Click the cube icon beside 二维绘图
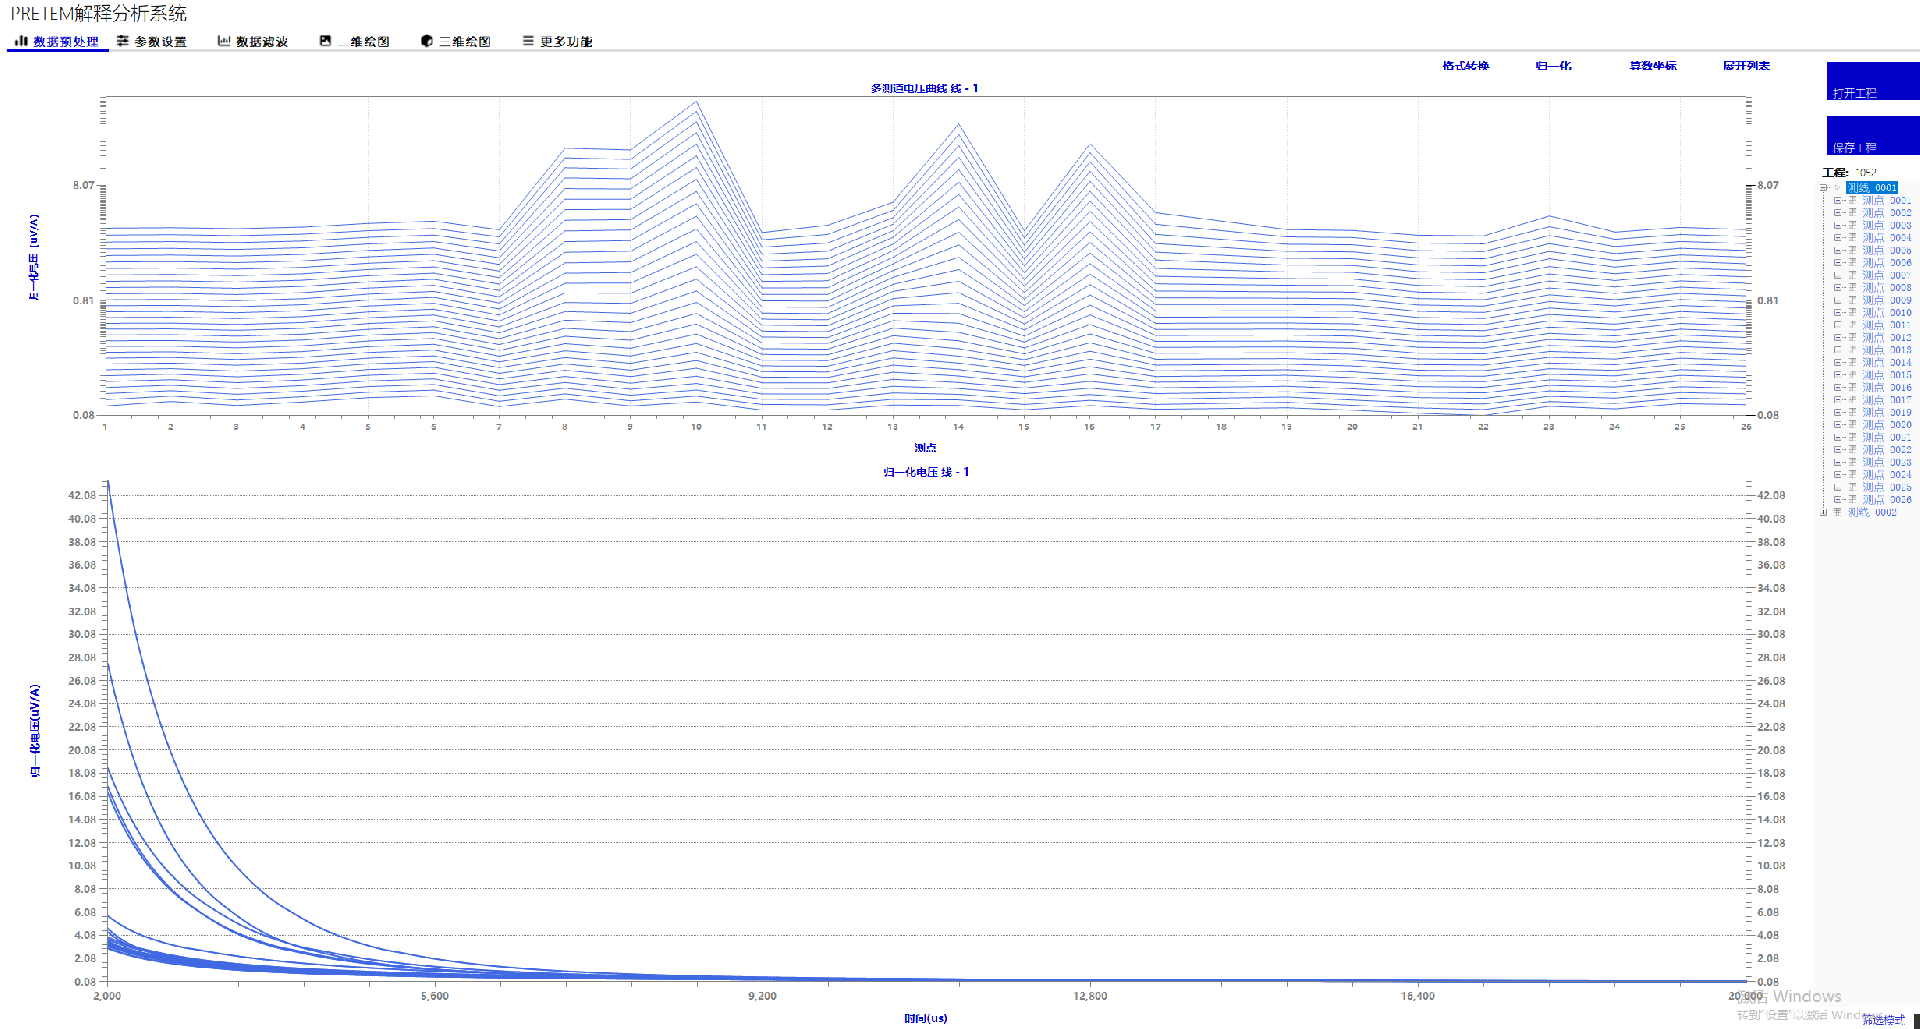 [x=427, y=41]
